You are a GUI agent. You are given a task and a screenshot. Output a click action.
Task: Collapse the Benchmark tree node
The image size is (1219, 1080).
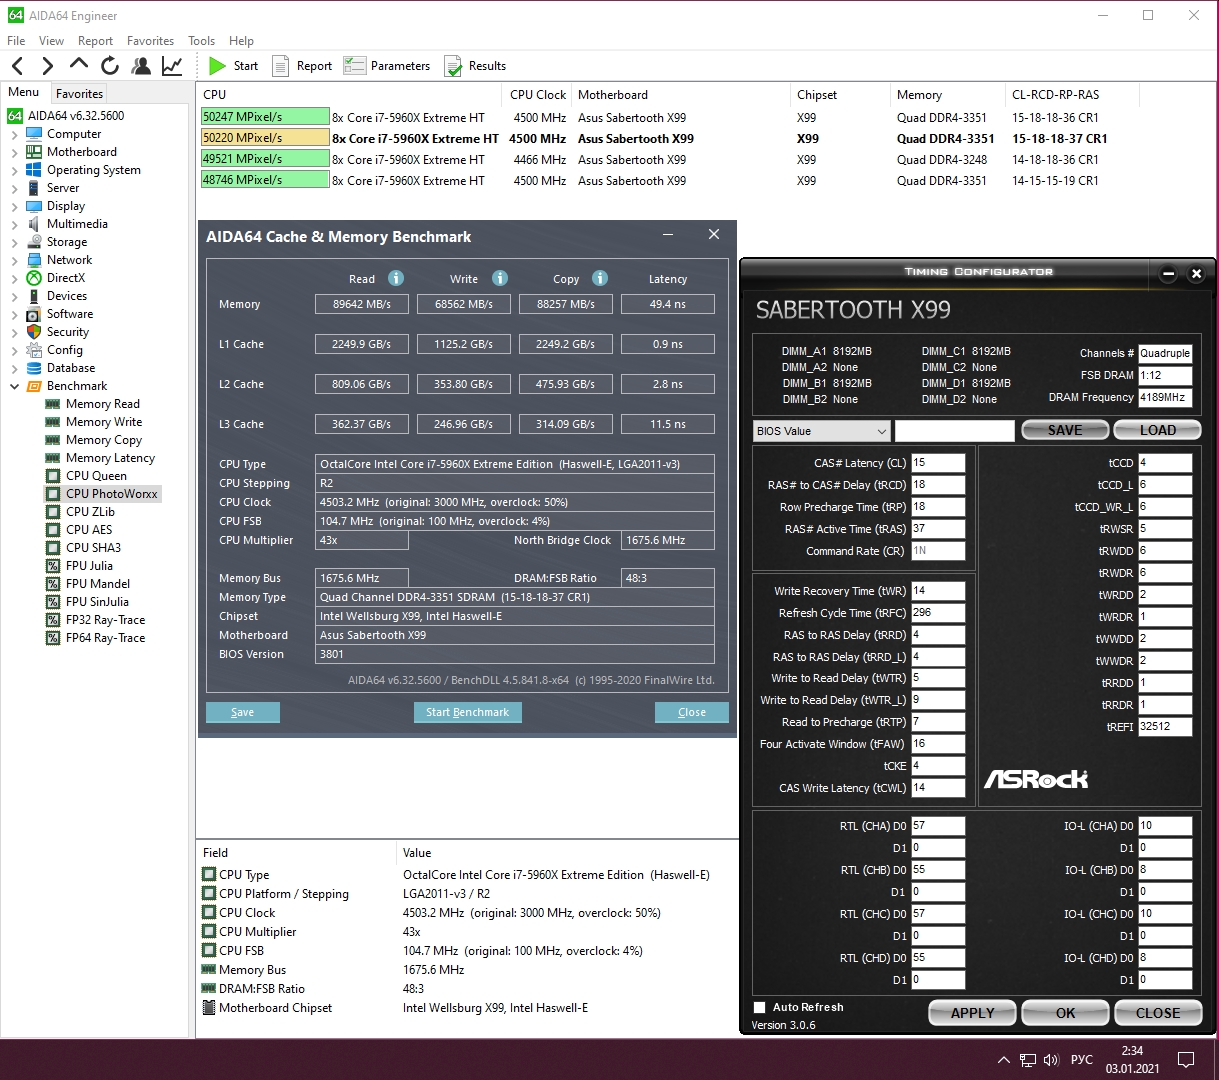(x=14, y=386)
